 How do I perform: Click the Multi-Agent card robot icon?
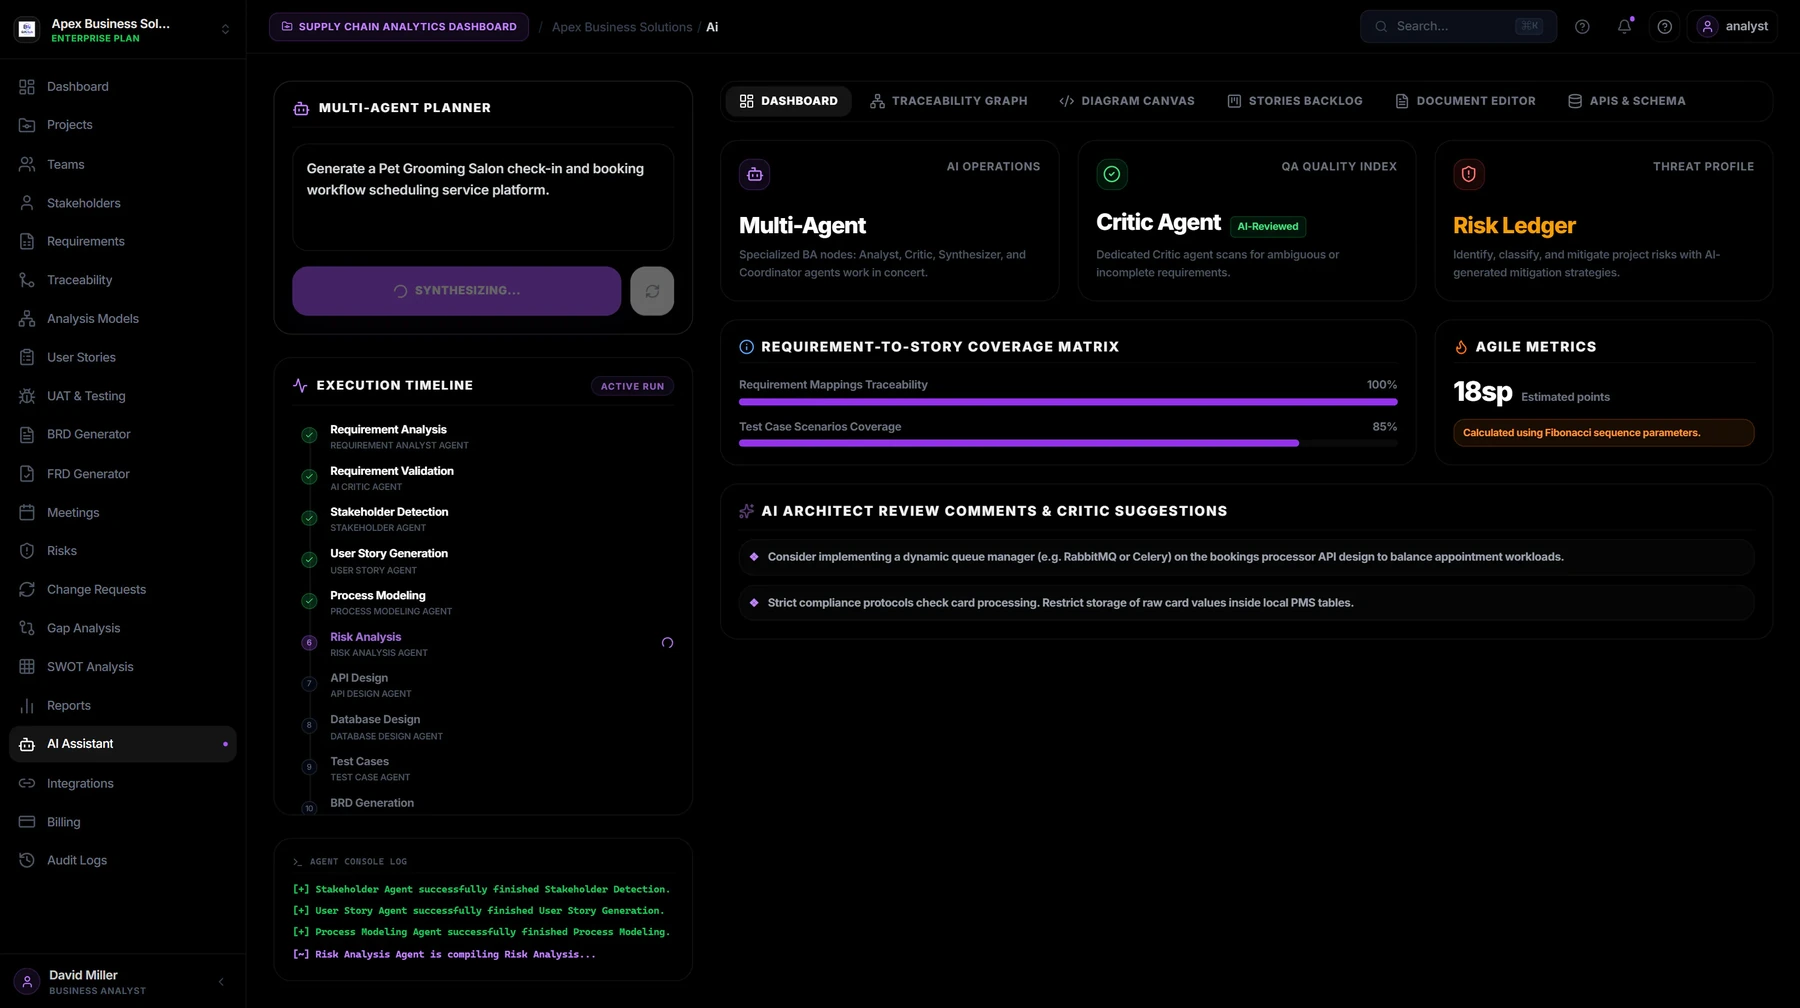point(755,174)
